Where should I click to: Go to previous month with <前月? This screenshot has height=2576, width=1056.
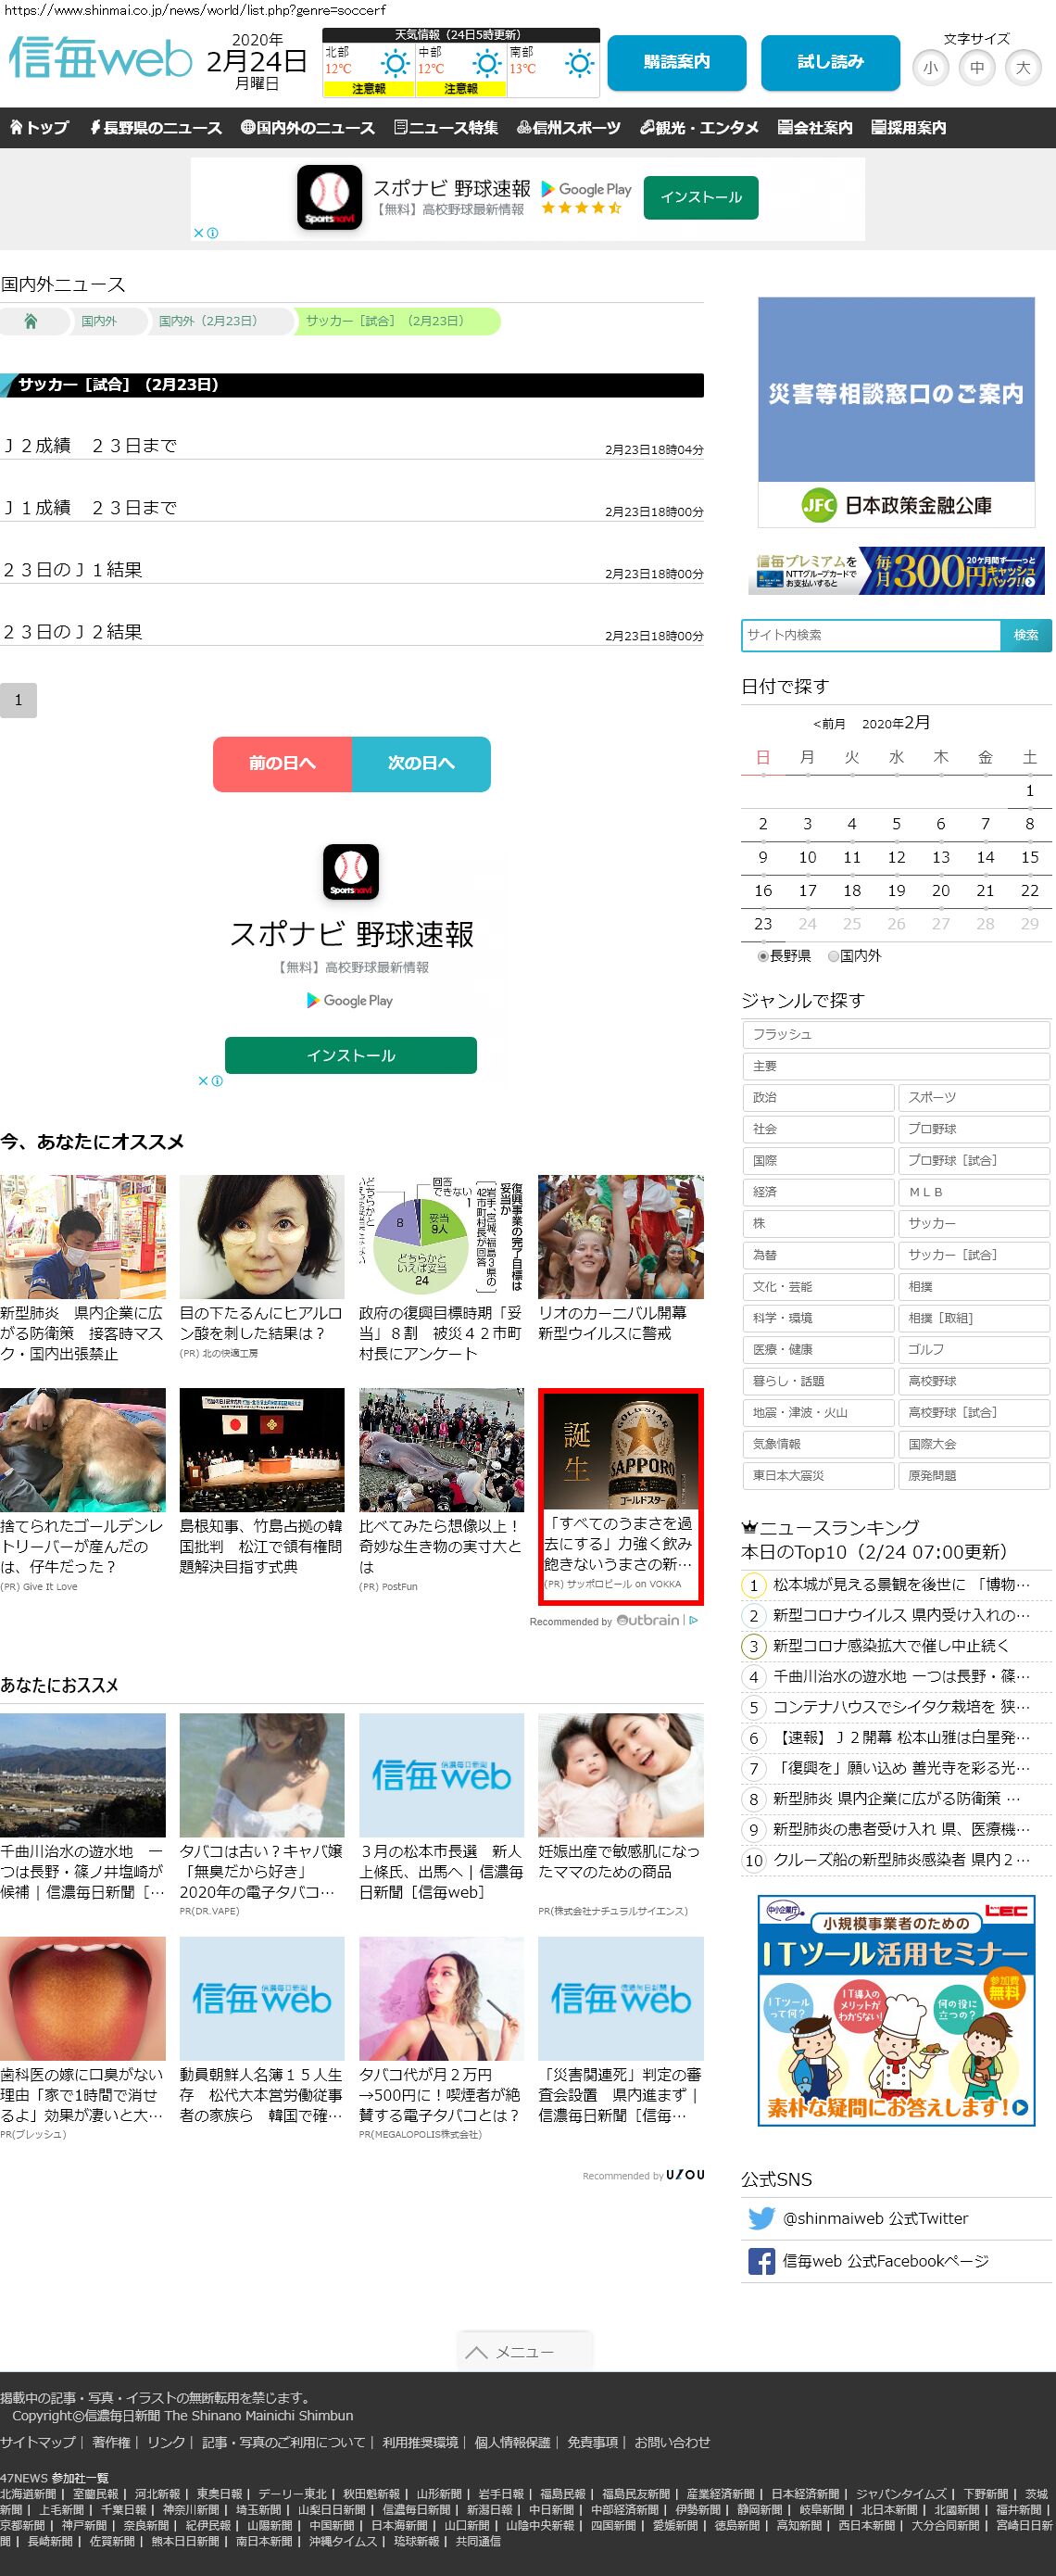[829, 724]
